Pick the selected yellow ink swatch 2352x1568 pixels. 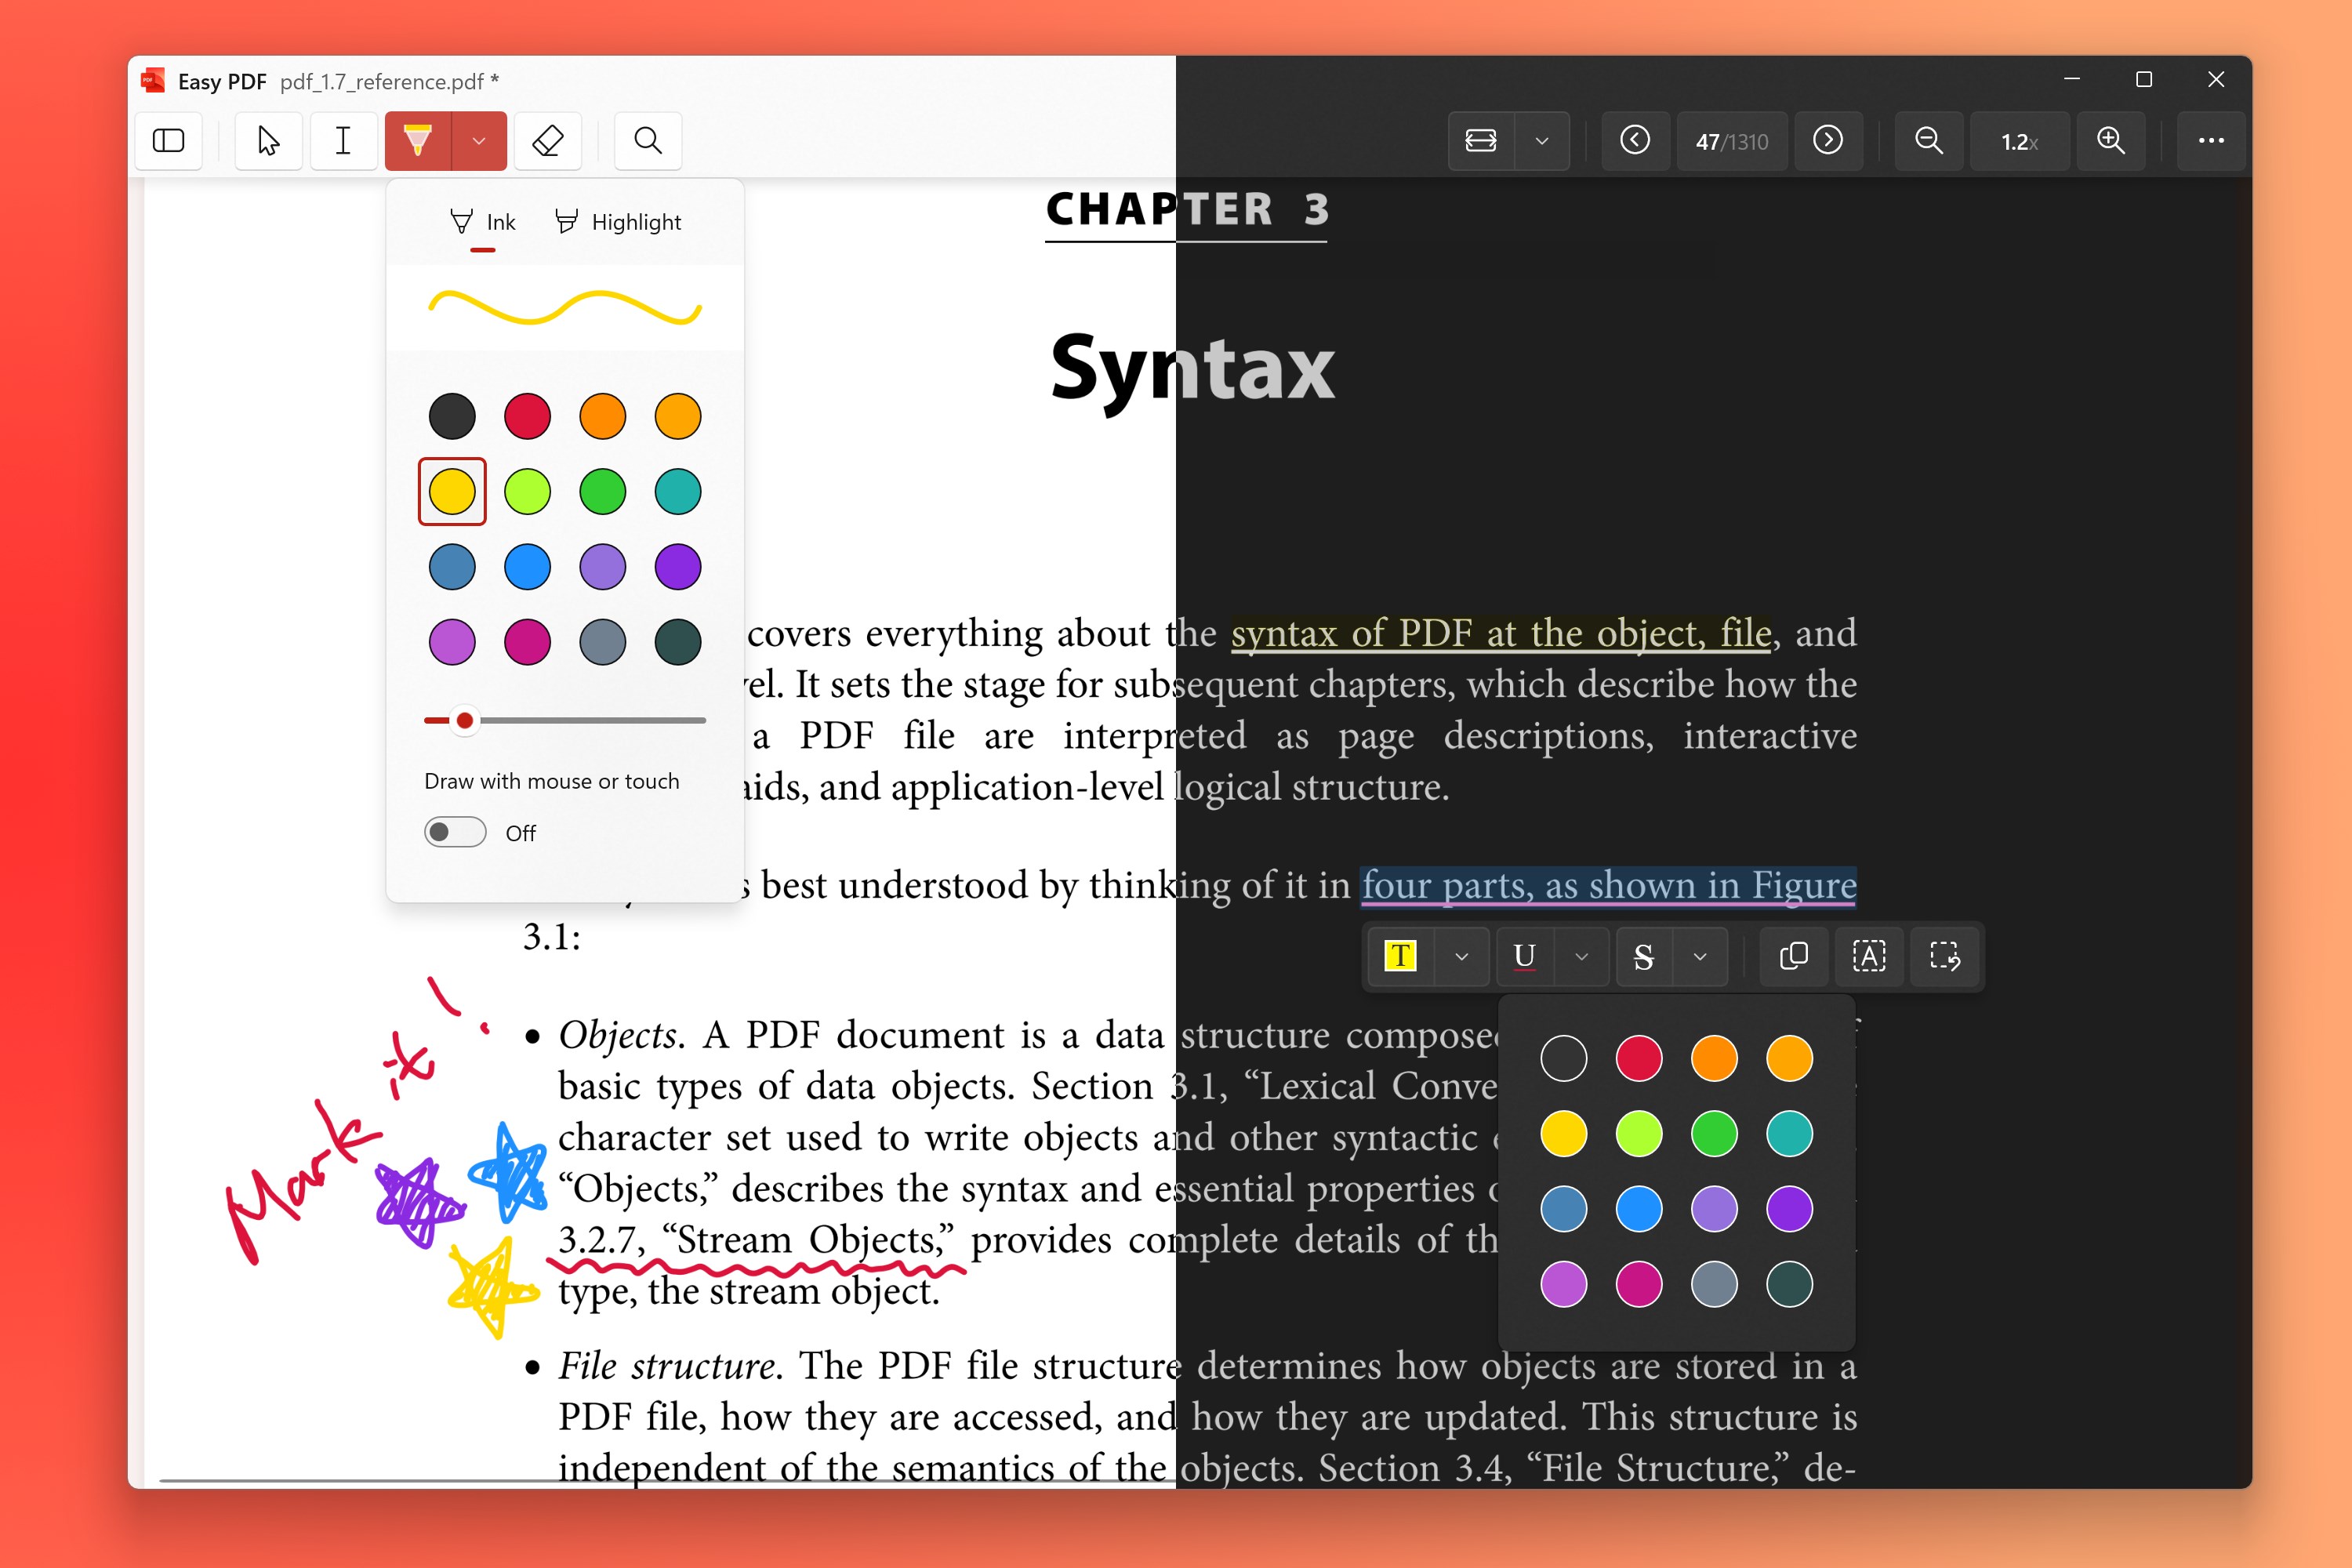tap(452, 491)
